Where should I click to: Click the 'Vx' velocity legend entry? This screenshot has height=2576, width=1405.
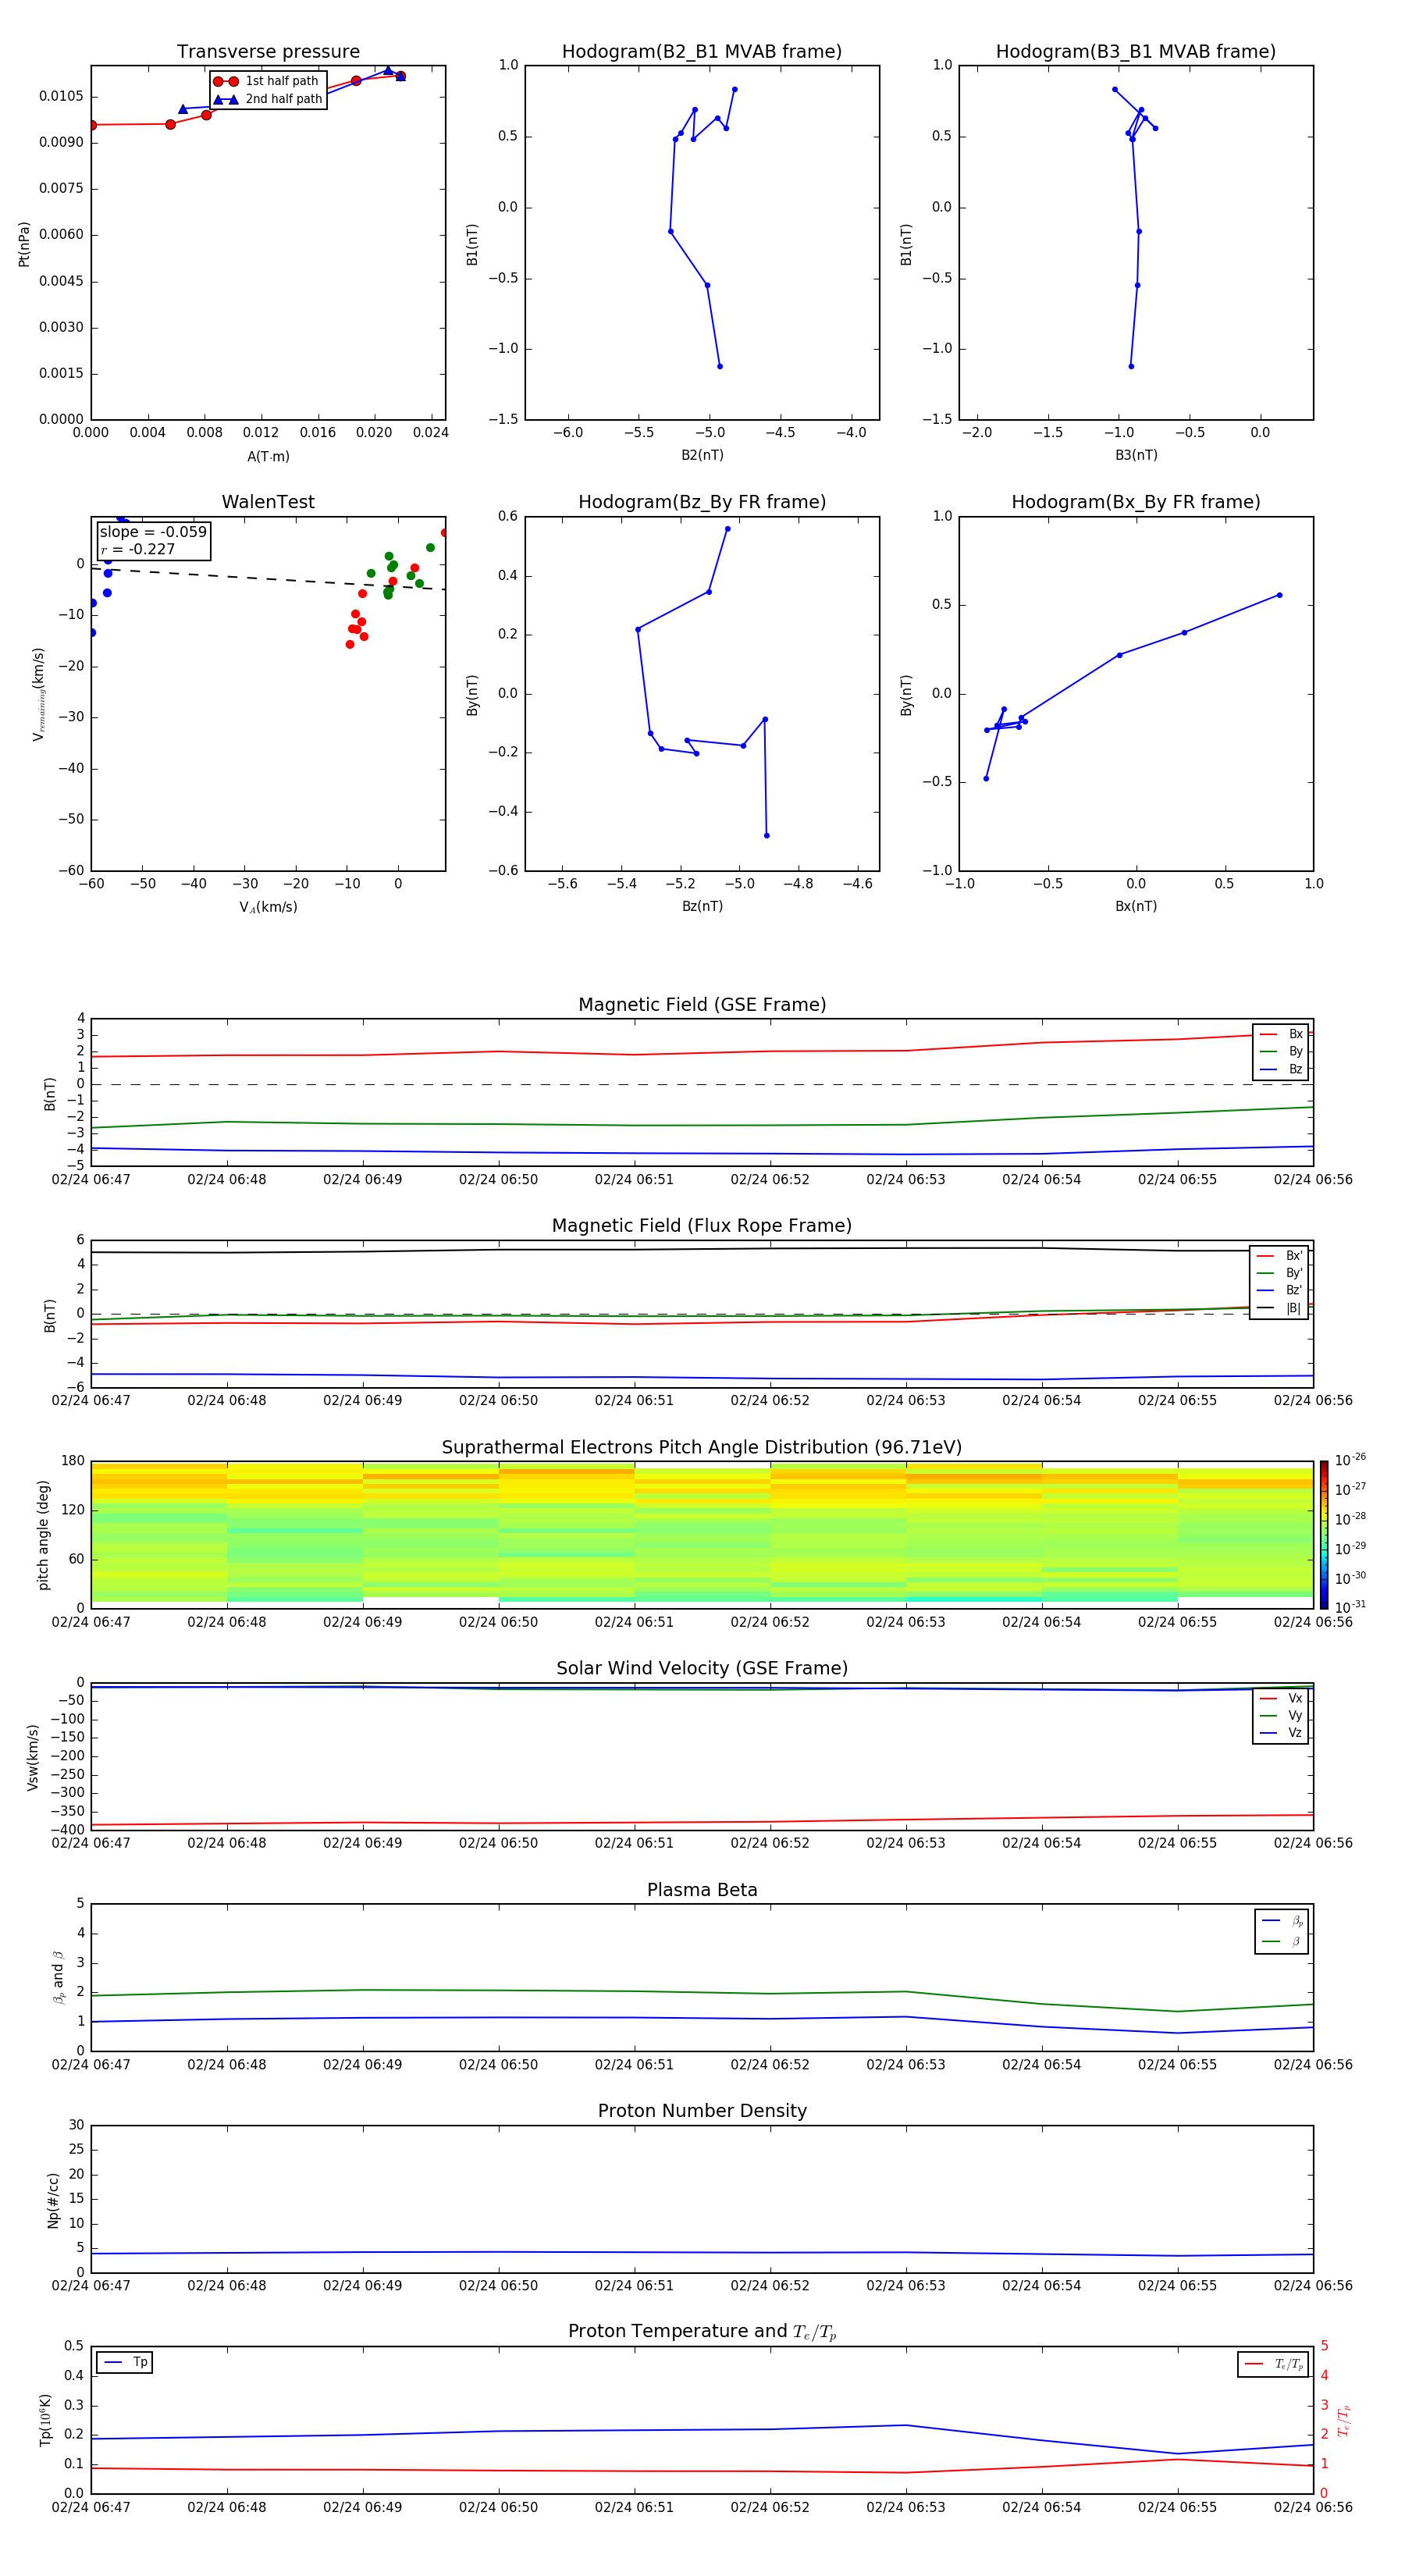point(1281,1699)
